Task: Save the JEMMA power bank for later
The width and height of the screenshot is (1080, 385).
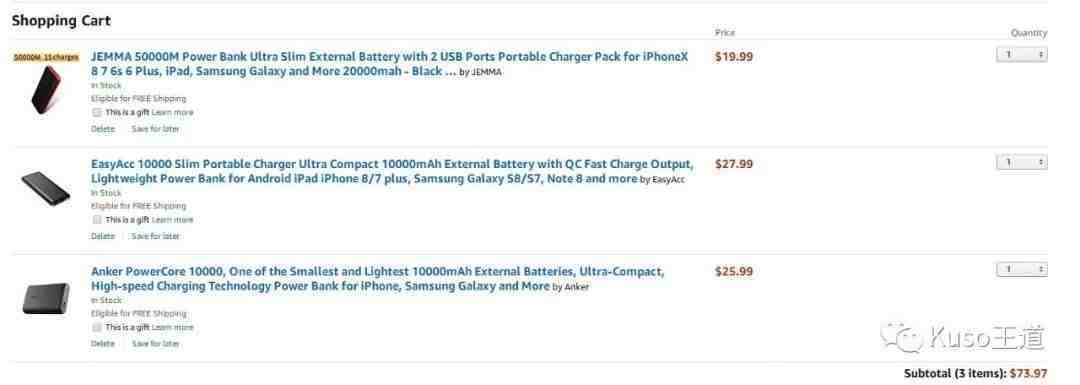Action: click(156, 129)
